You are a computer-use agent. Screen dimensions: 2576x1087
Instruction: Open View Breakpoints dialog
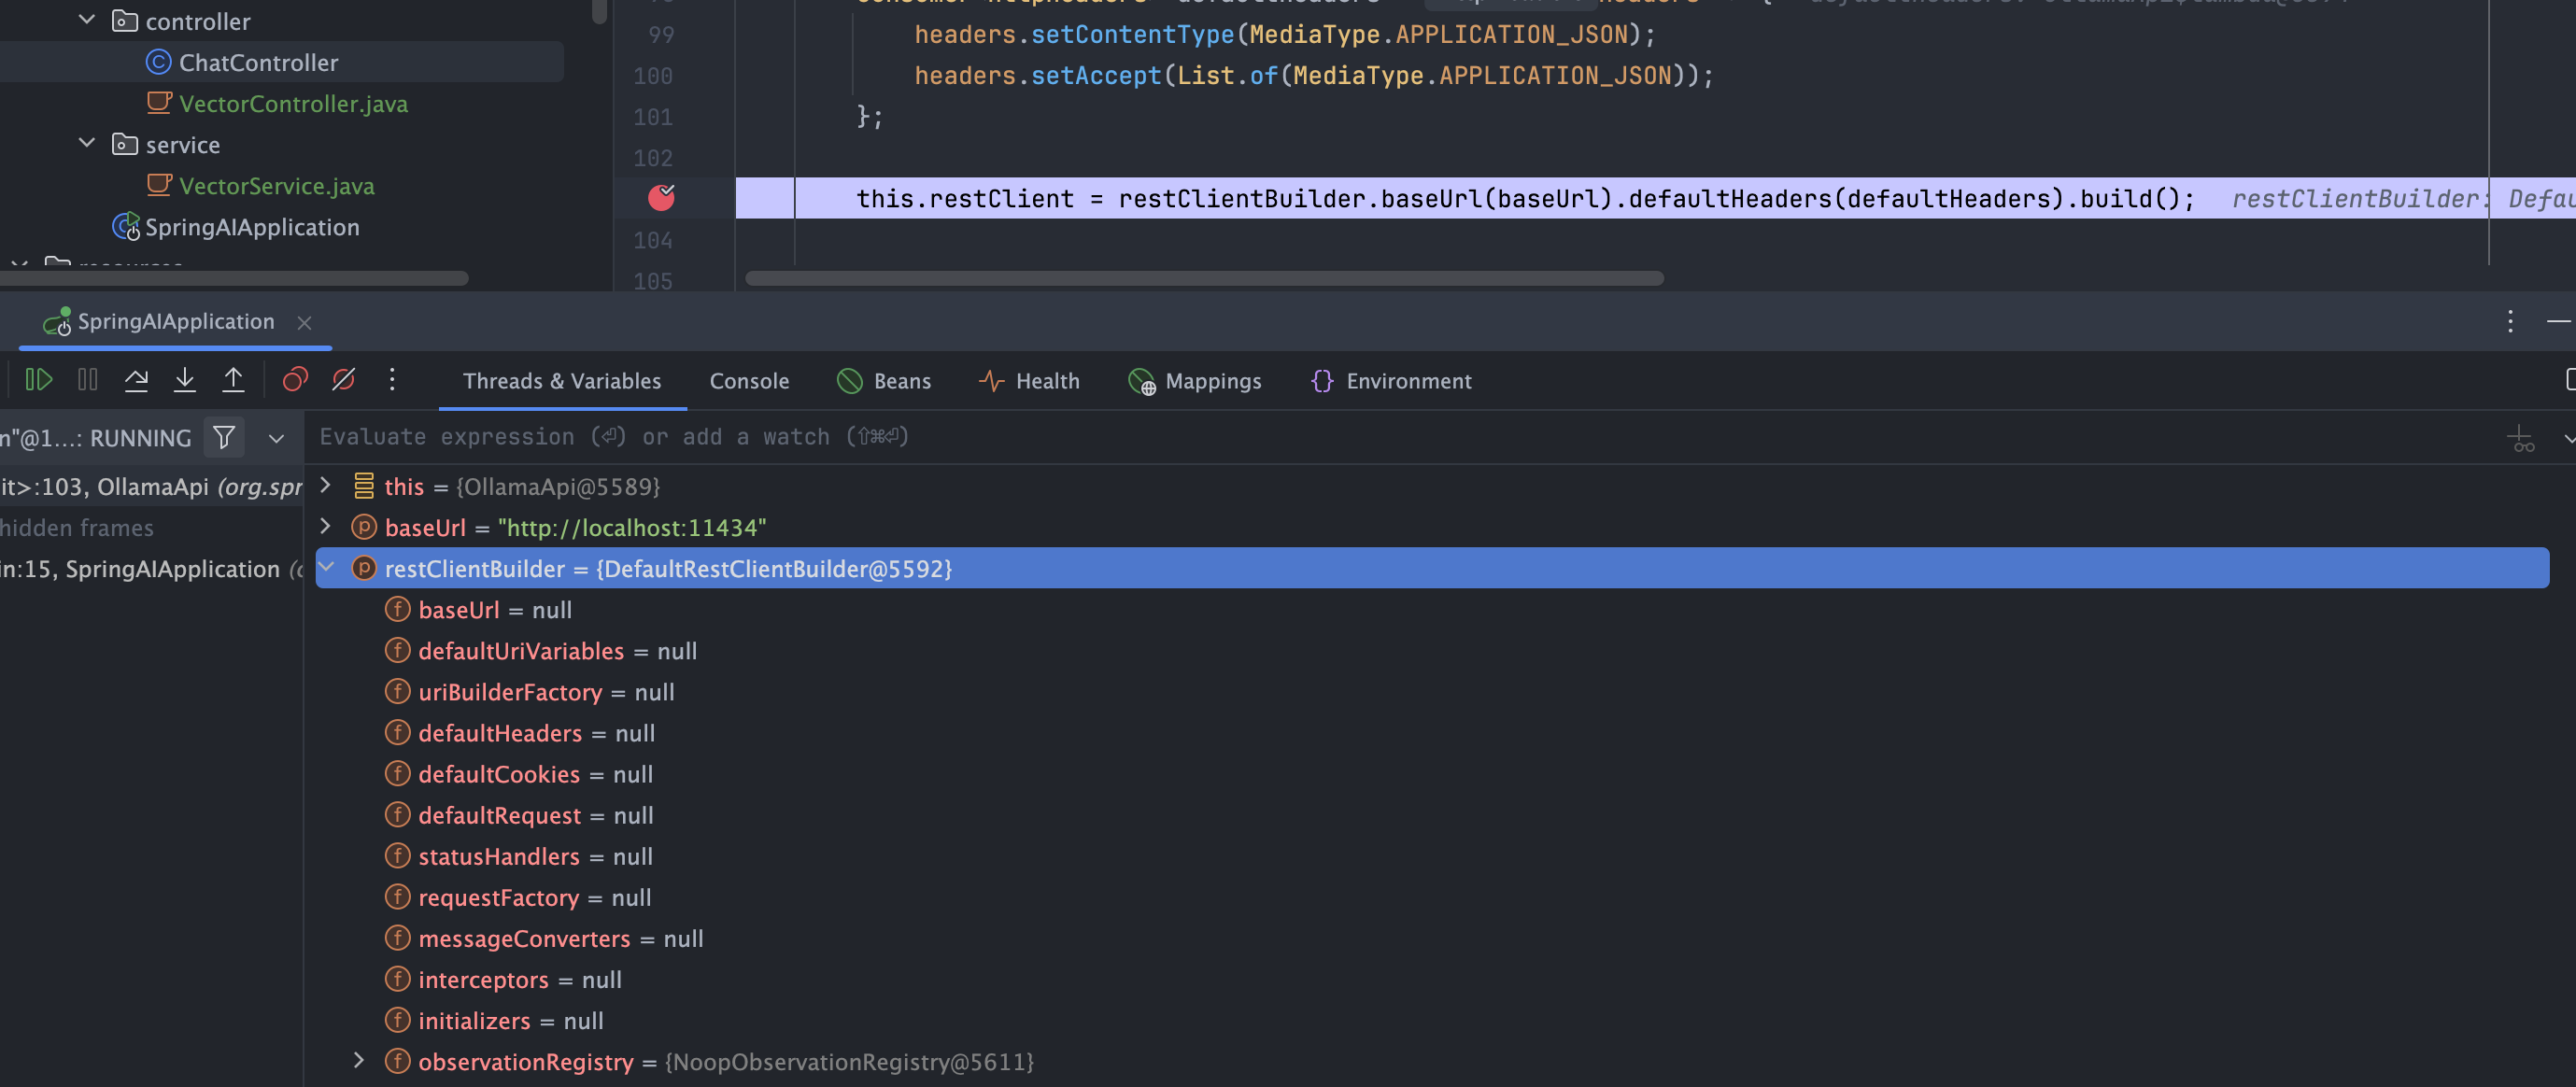[295, 380]
